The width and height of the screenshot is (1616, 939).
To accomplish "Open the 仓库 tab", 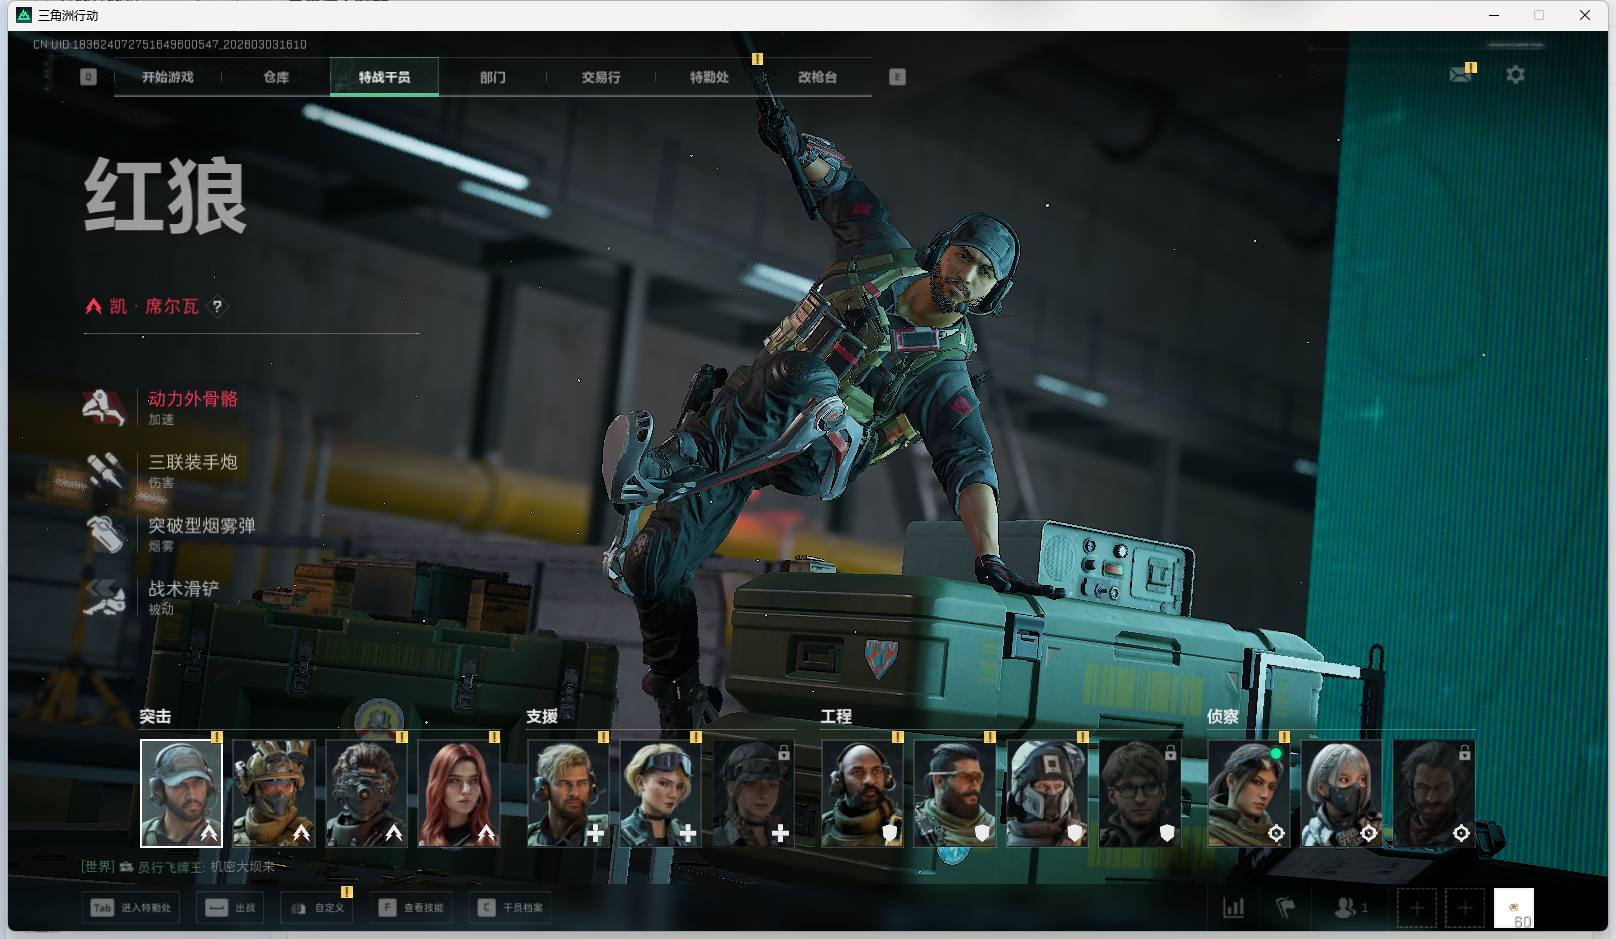I will pyautogui.click(x=276, y=77).
